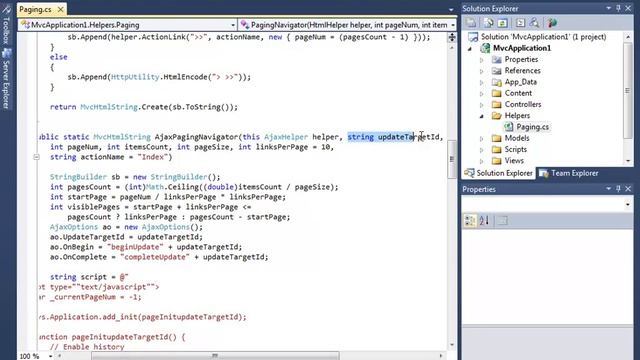Click the View Code icon in Solution Explorer
The width and height of the screenshot is (640, 360).
(520, 23)
